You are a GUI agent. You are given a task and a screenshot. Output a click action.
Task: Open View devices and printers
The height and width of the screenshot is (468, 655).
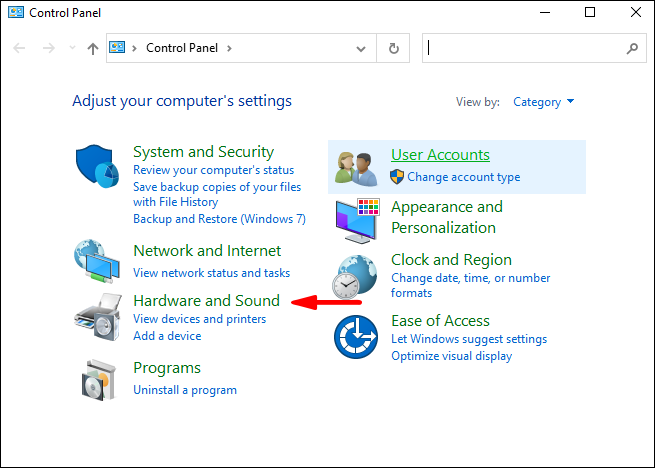199,319
